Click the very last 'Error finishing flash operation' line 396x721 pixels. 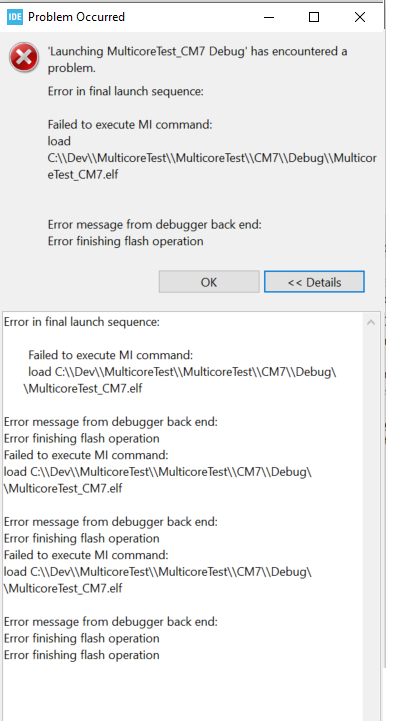tap(82, 655)
